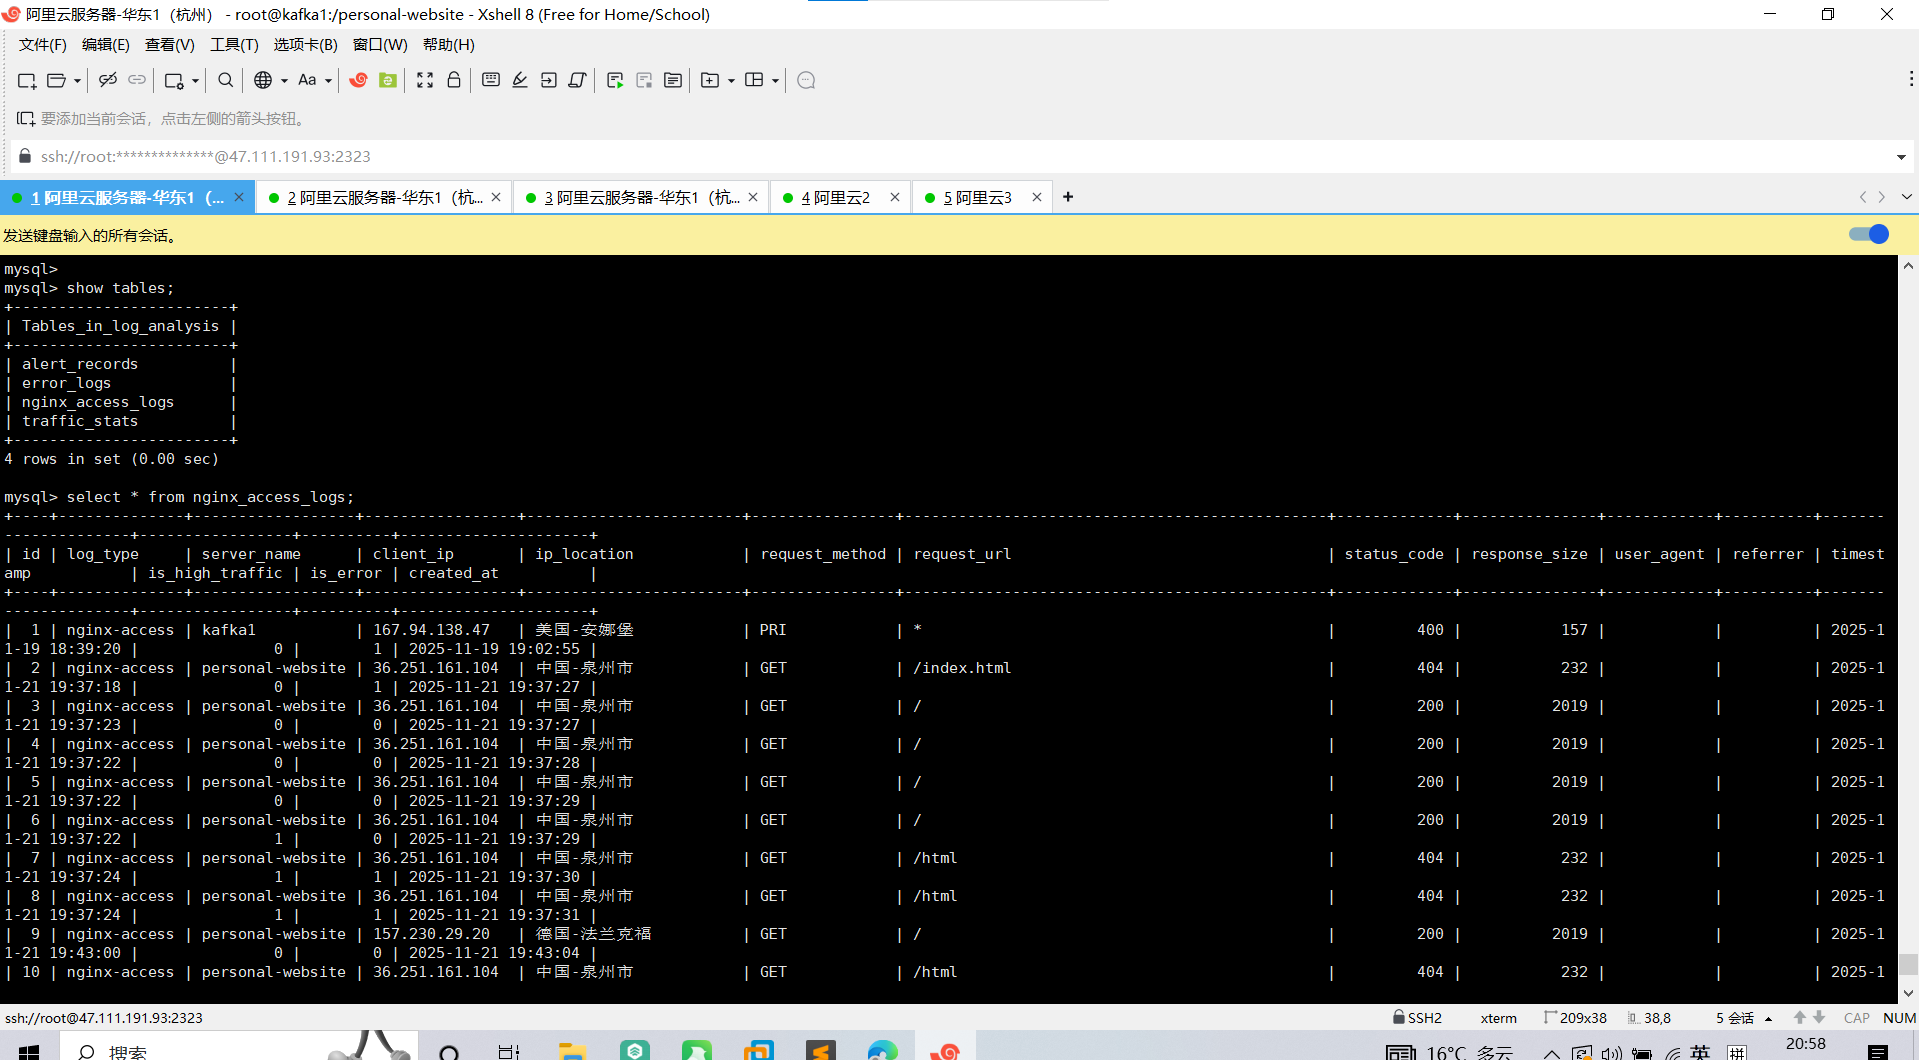Expand the layout arrangement dropdown arrow
The width and height of the screenshot is (1919, 1060).
coord(775,81)
